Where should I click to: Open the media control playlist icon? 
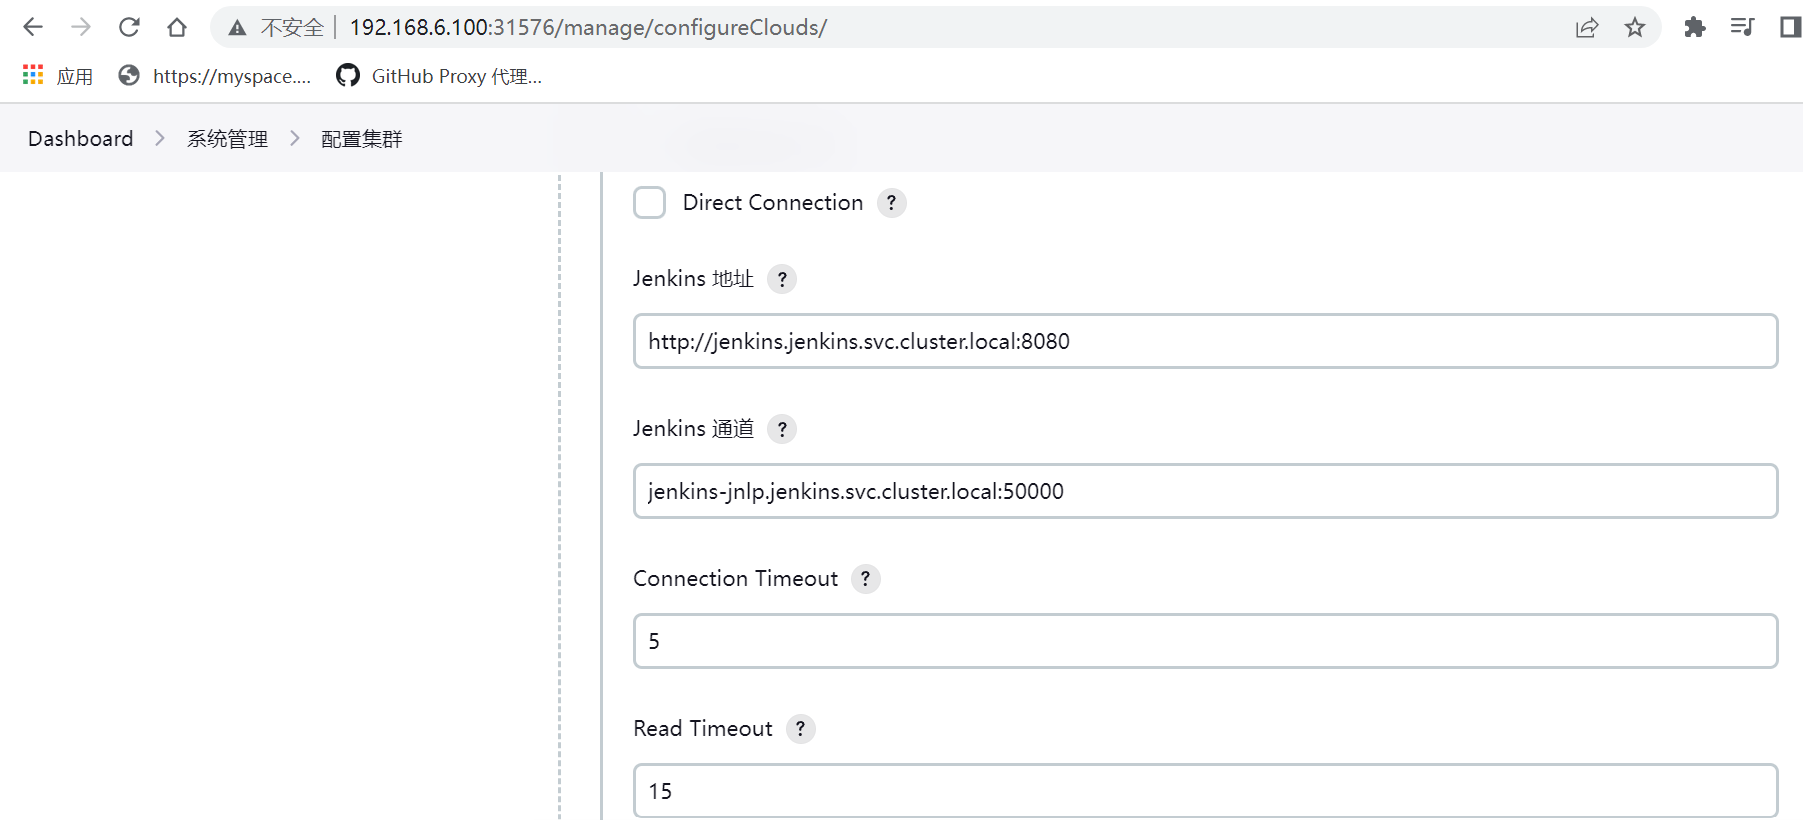coord(1742,27)
